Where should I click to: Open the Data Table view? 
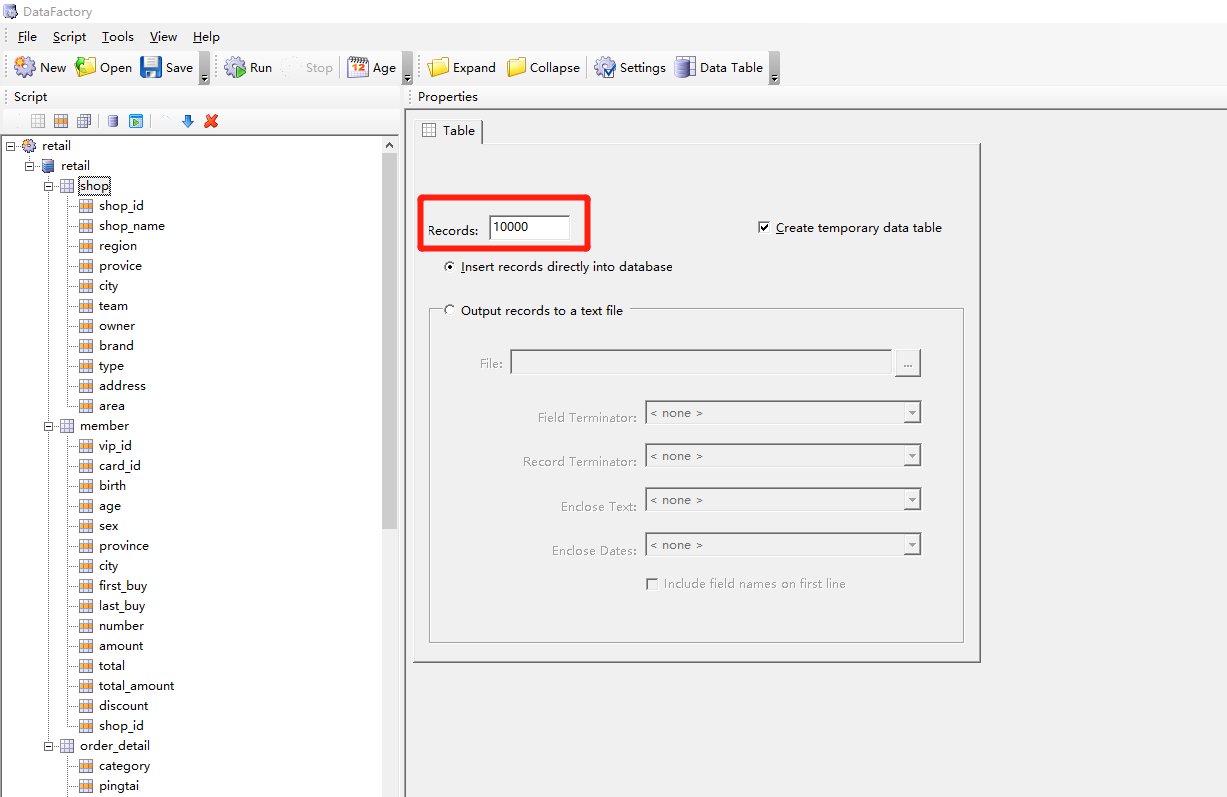pos(719,68)
